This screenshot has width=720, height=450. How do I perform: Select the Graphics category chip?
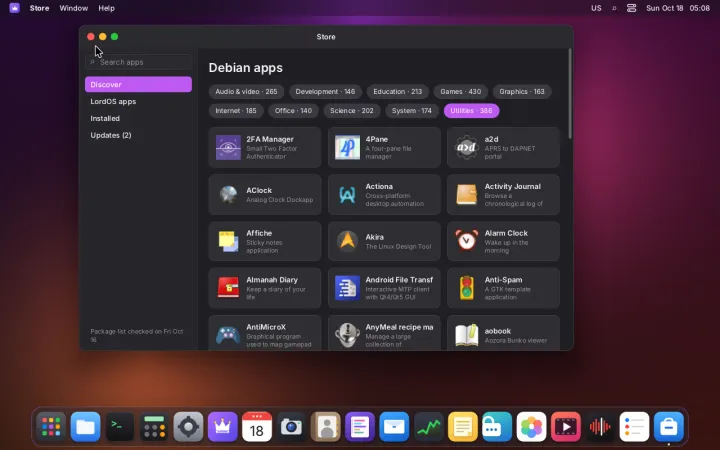pos(522,91)
